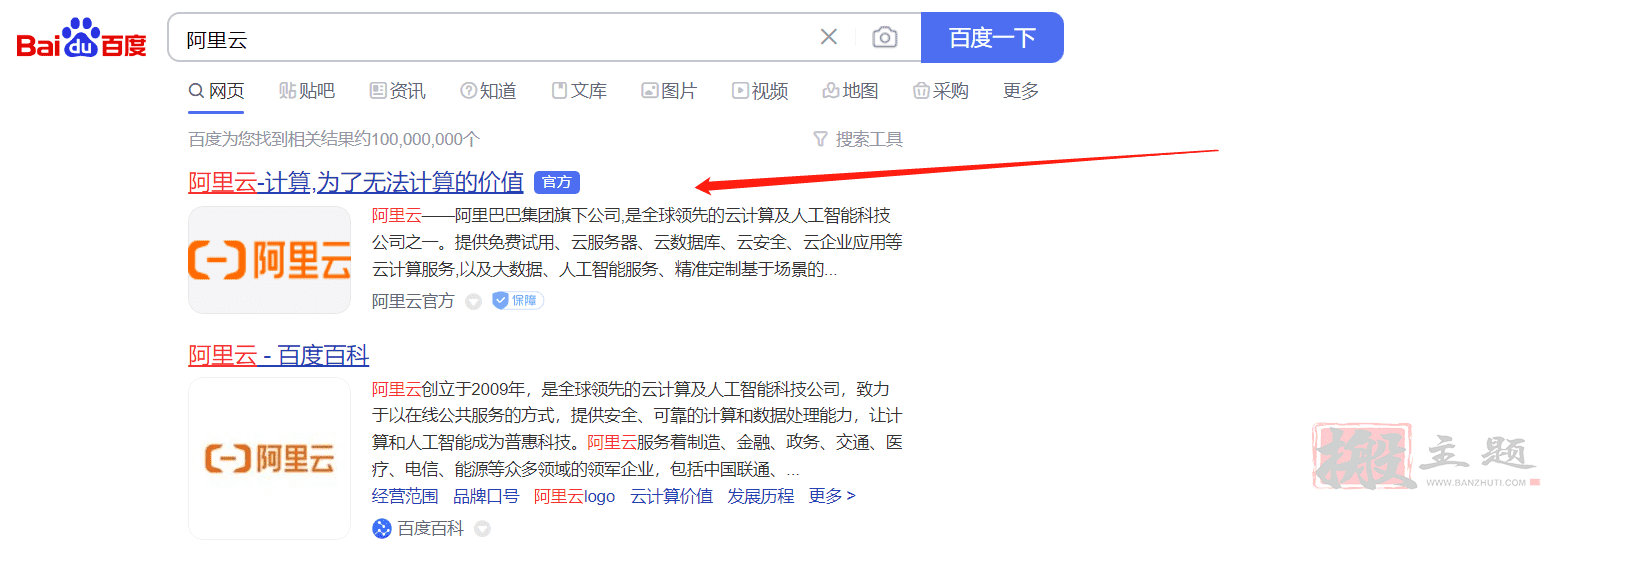Screen dimensions: 1625x565
Task: Open the 阿里云logo sublink
Action: (x=574, y=496)
